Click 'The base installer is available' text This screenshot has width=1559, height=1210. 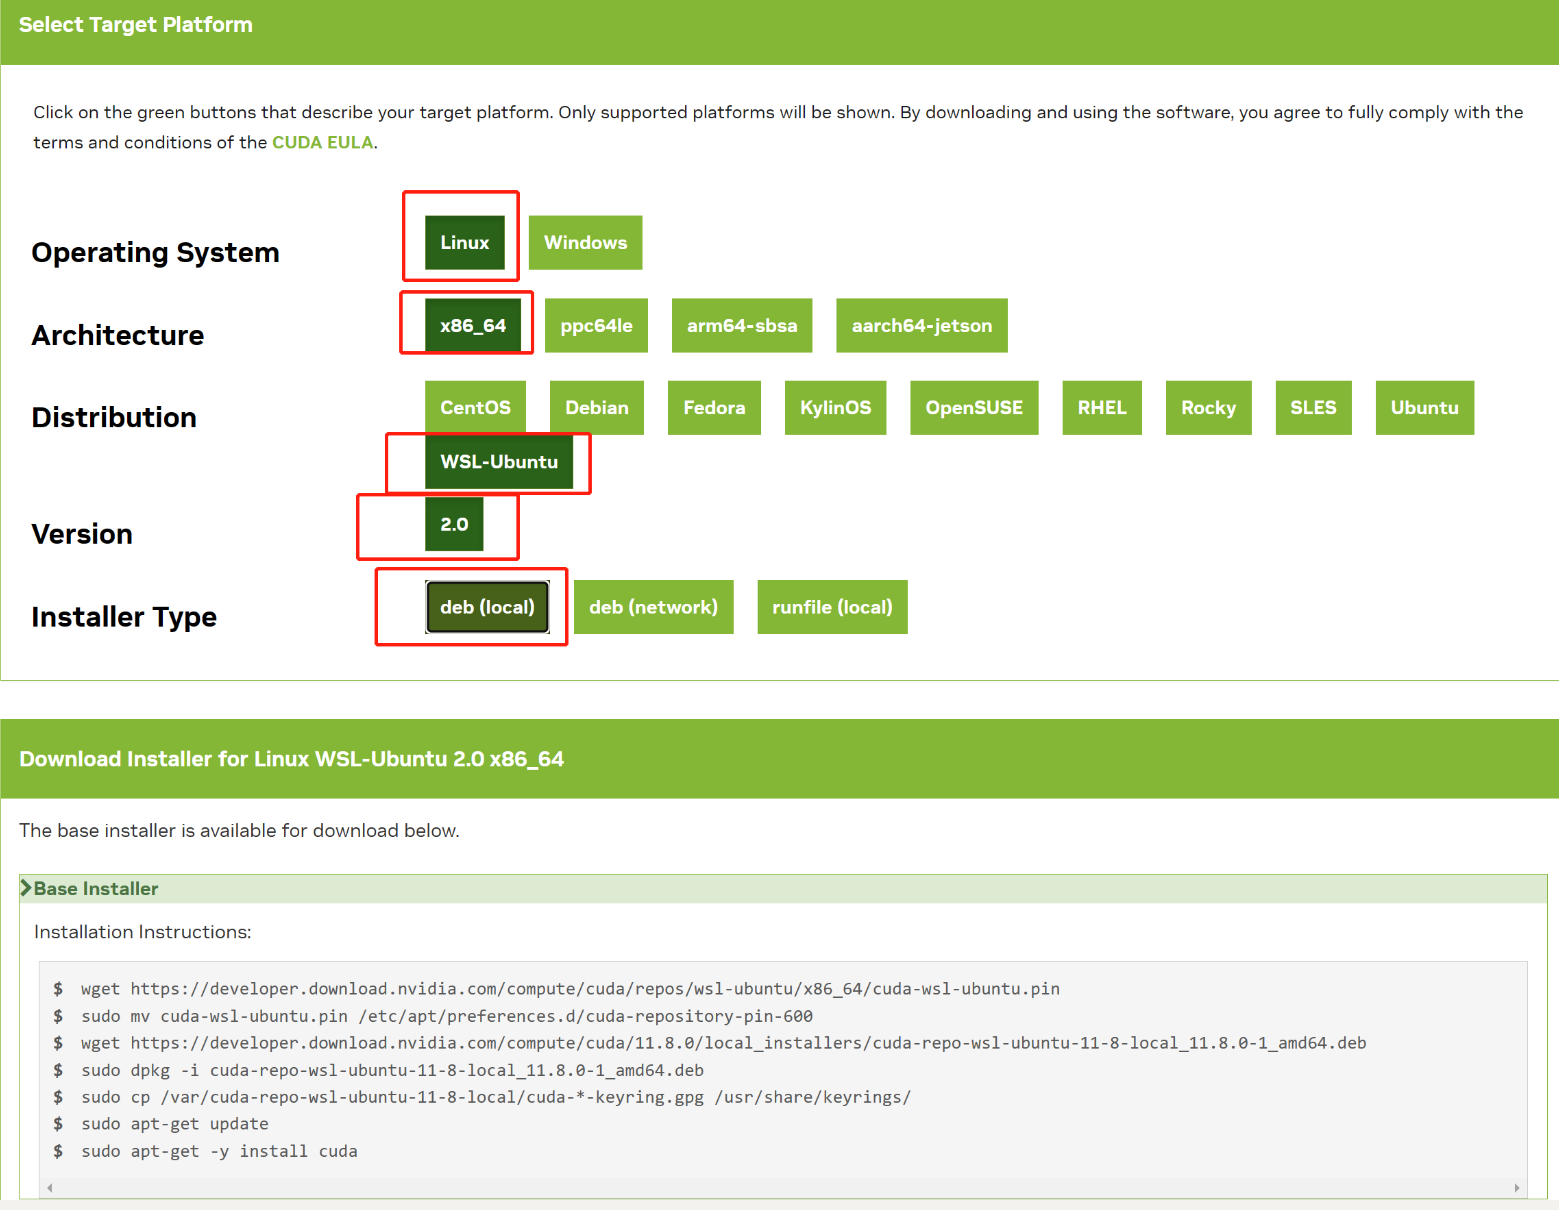pyautogui.click(x=239, y=831)
